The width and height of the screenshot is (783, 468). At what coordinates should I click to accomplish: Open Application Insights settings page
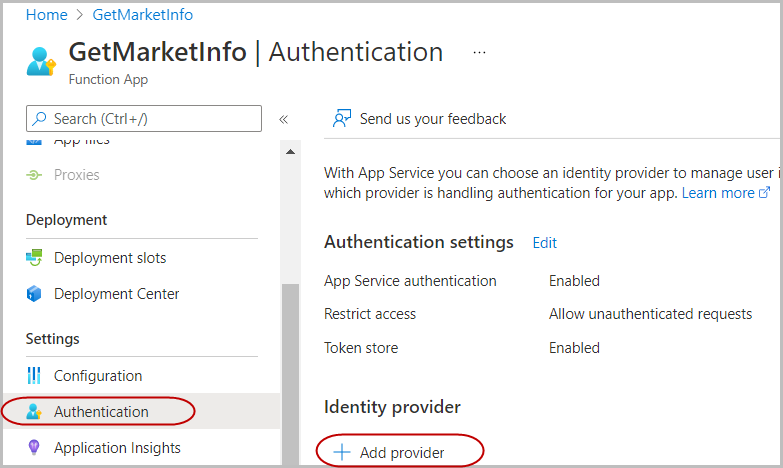click(117, 448)
